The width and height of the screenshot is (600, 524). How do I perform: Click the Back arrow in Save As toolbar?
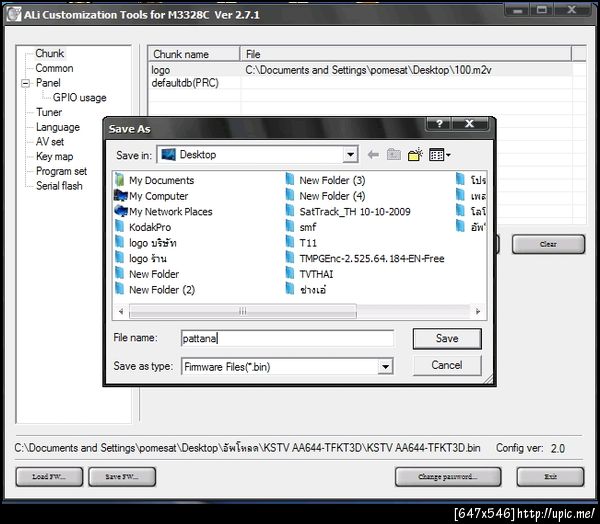373,155
